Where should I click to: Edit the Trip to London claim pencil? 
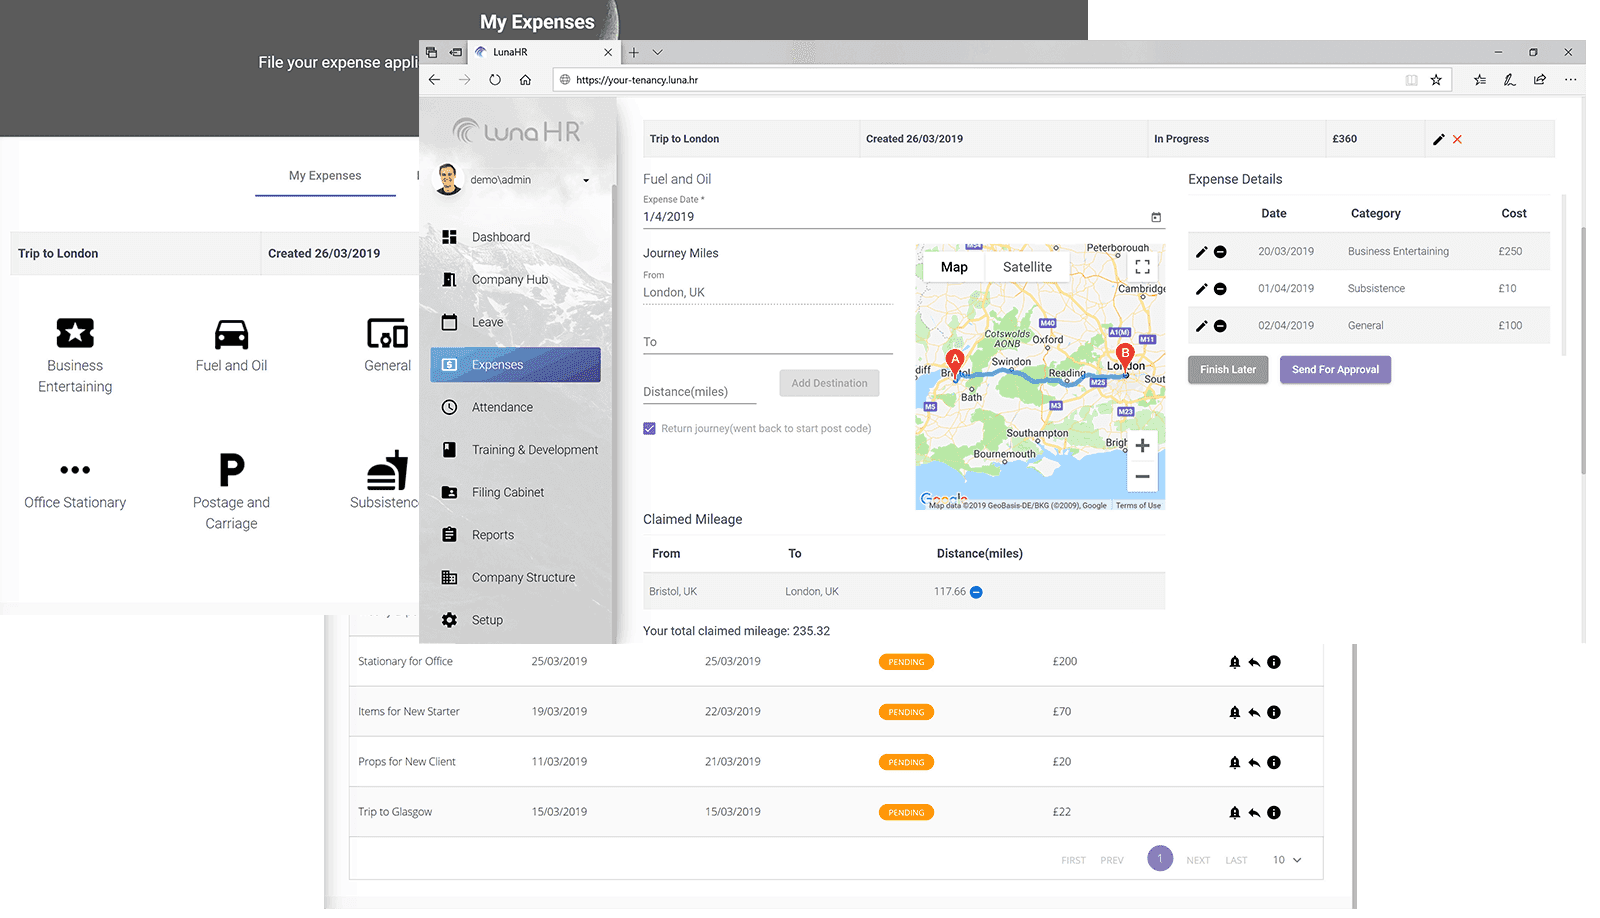tap(1438, 140)
